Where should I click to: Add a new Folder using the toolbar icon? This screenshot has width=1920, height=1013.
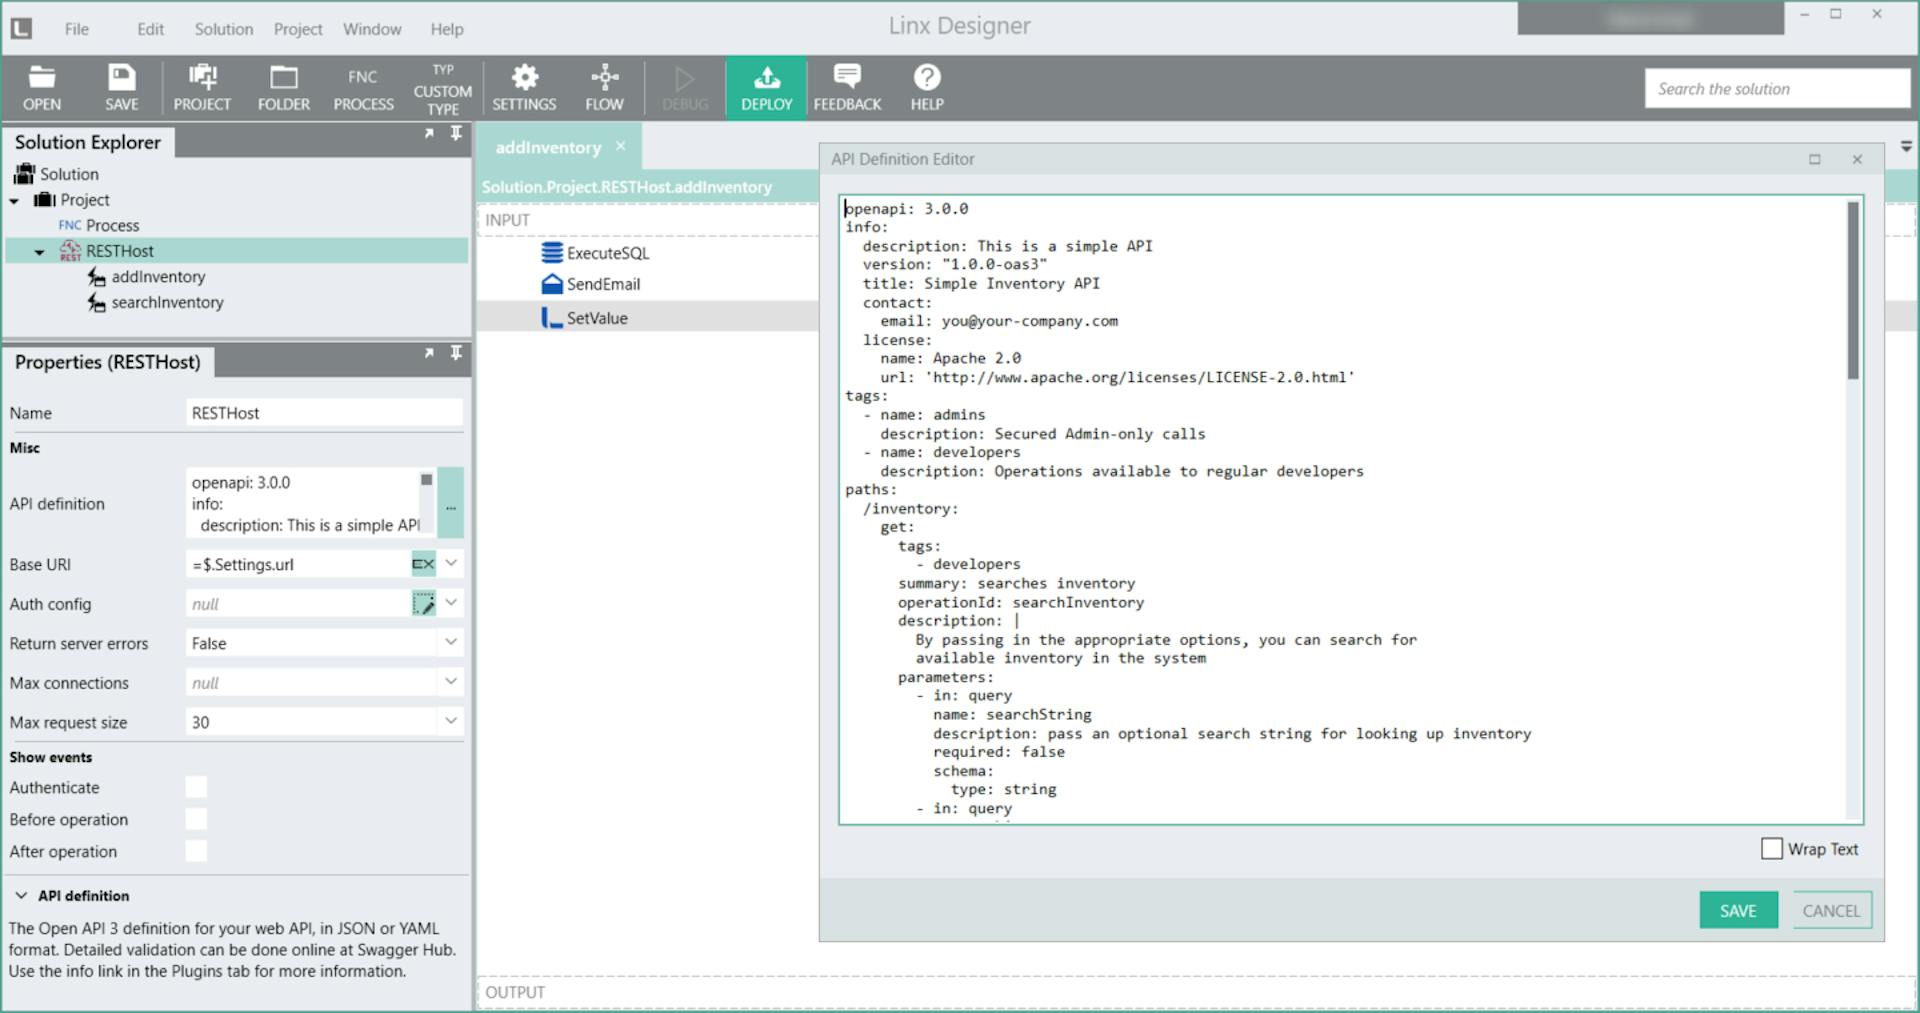coord(283,86)
